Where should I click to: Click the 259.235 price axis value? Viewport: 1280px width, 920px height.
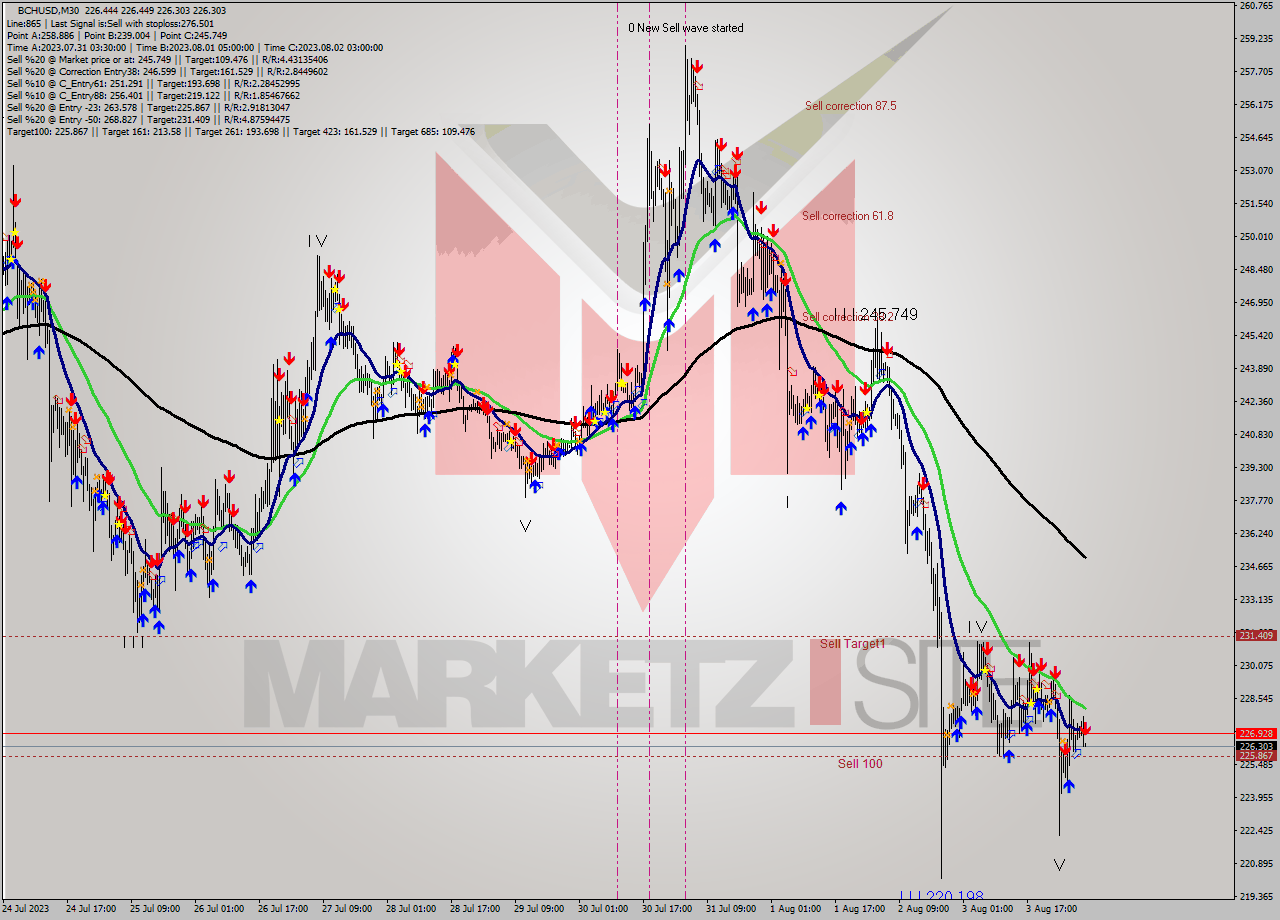1256,39
